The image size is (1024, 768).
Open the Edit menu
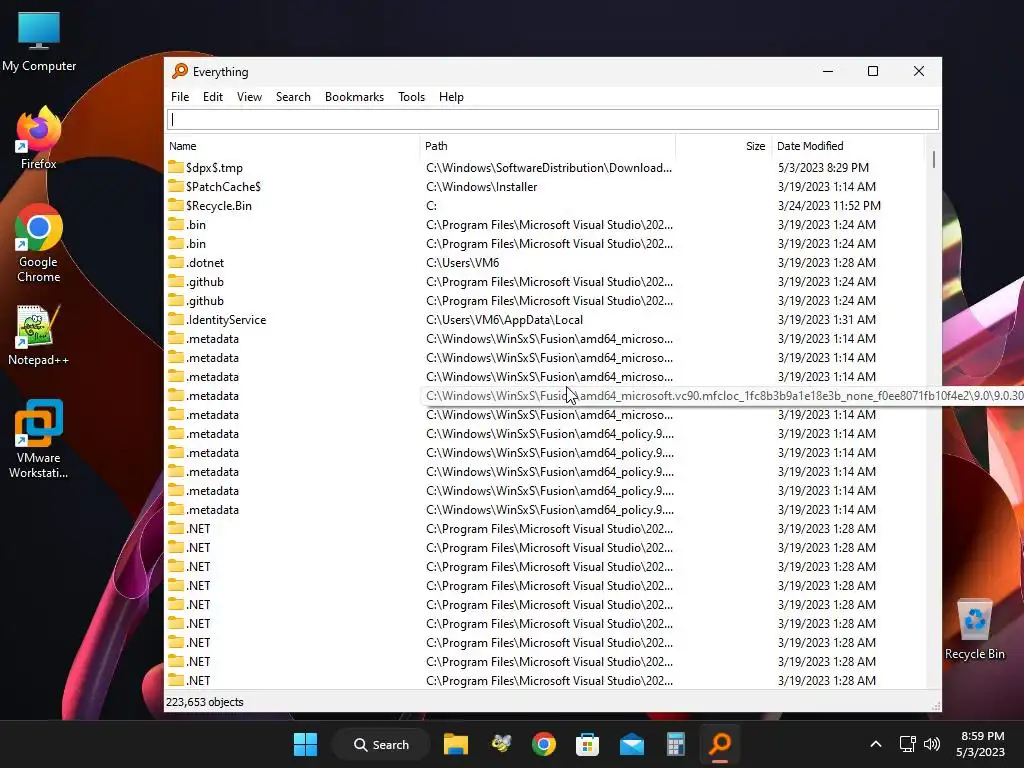point(213,97)
